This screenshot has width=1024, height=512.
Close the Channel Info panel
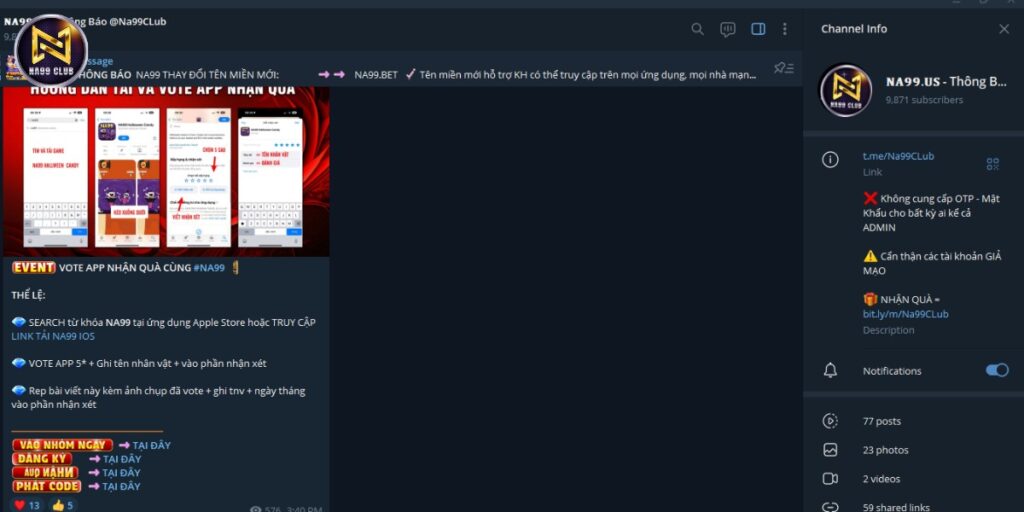(1004, 29)
